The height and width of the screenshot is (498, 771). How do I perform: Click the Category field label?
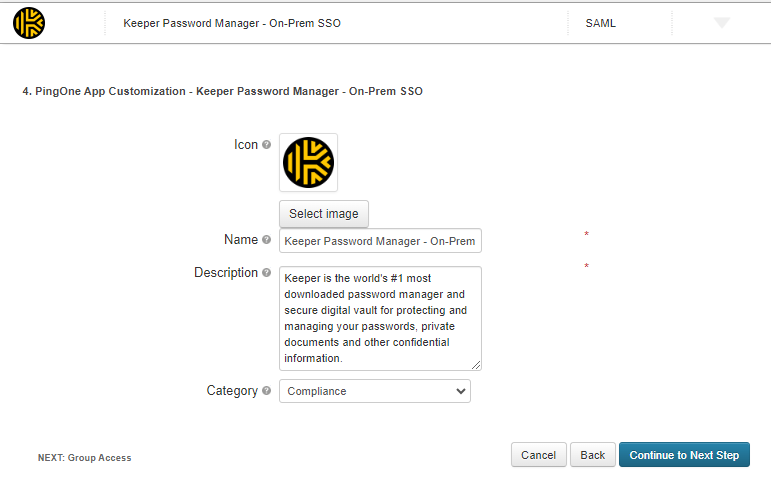coord(232,391)
